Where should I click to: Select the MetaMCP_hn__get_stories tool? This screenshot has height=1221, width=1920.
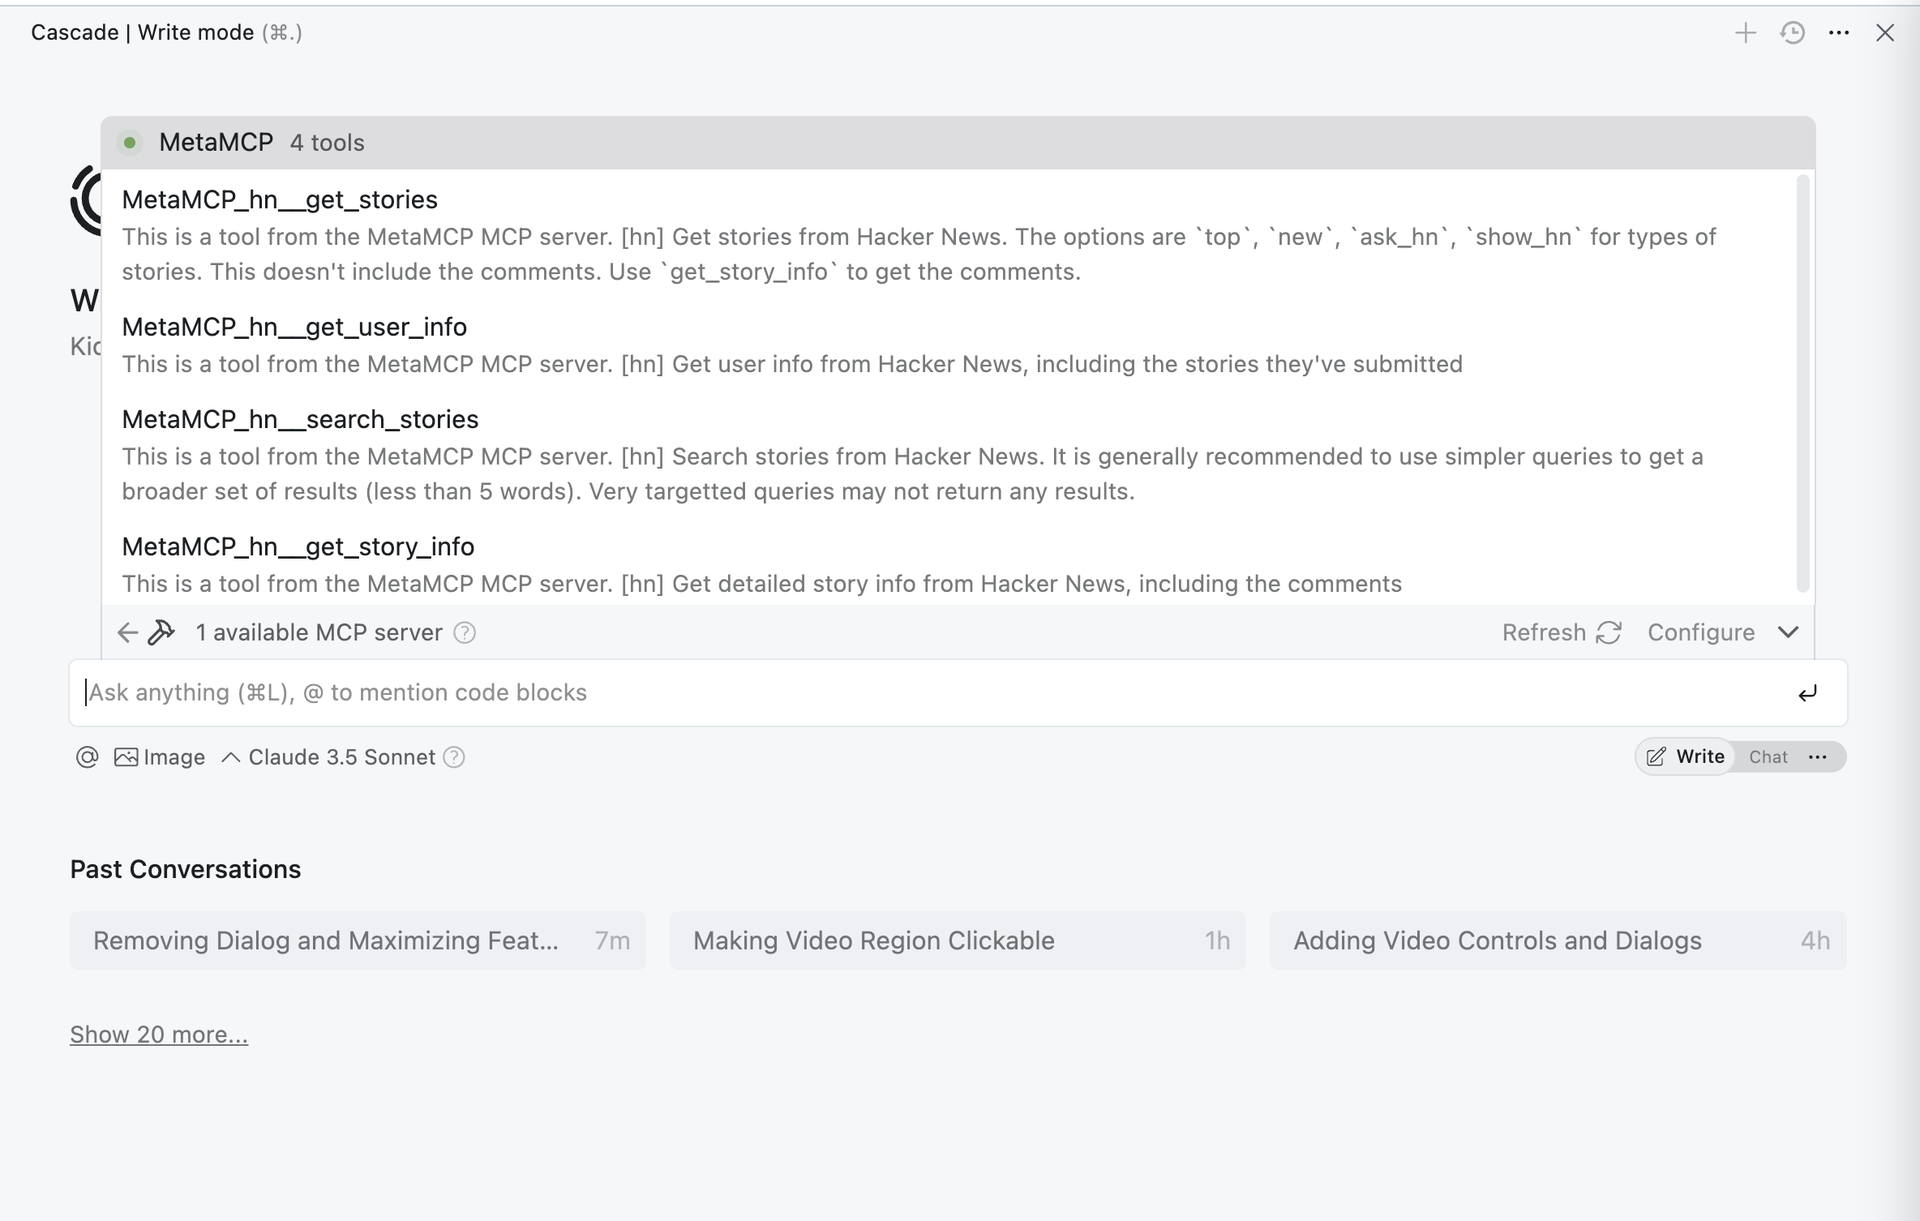280,200
